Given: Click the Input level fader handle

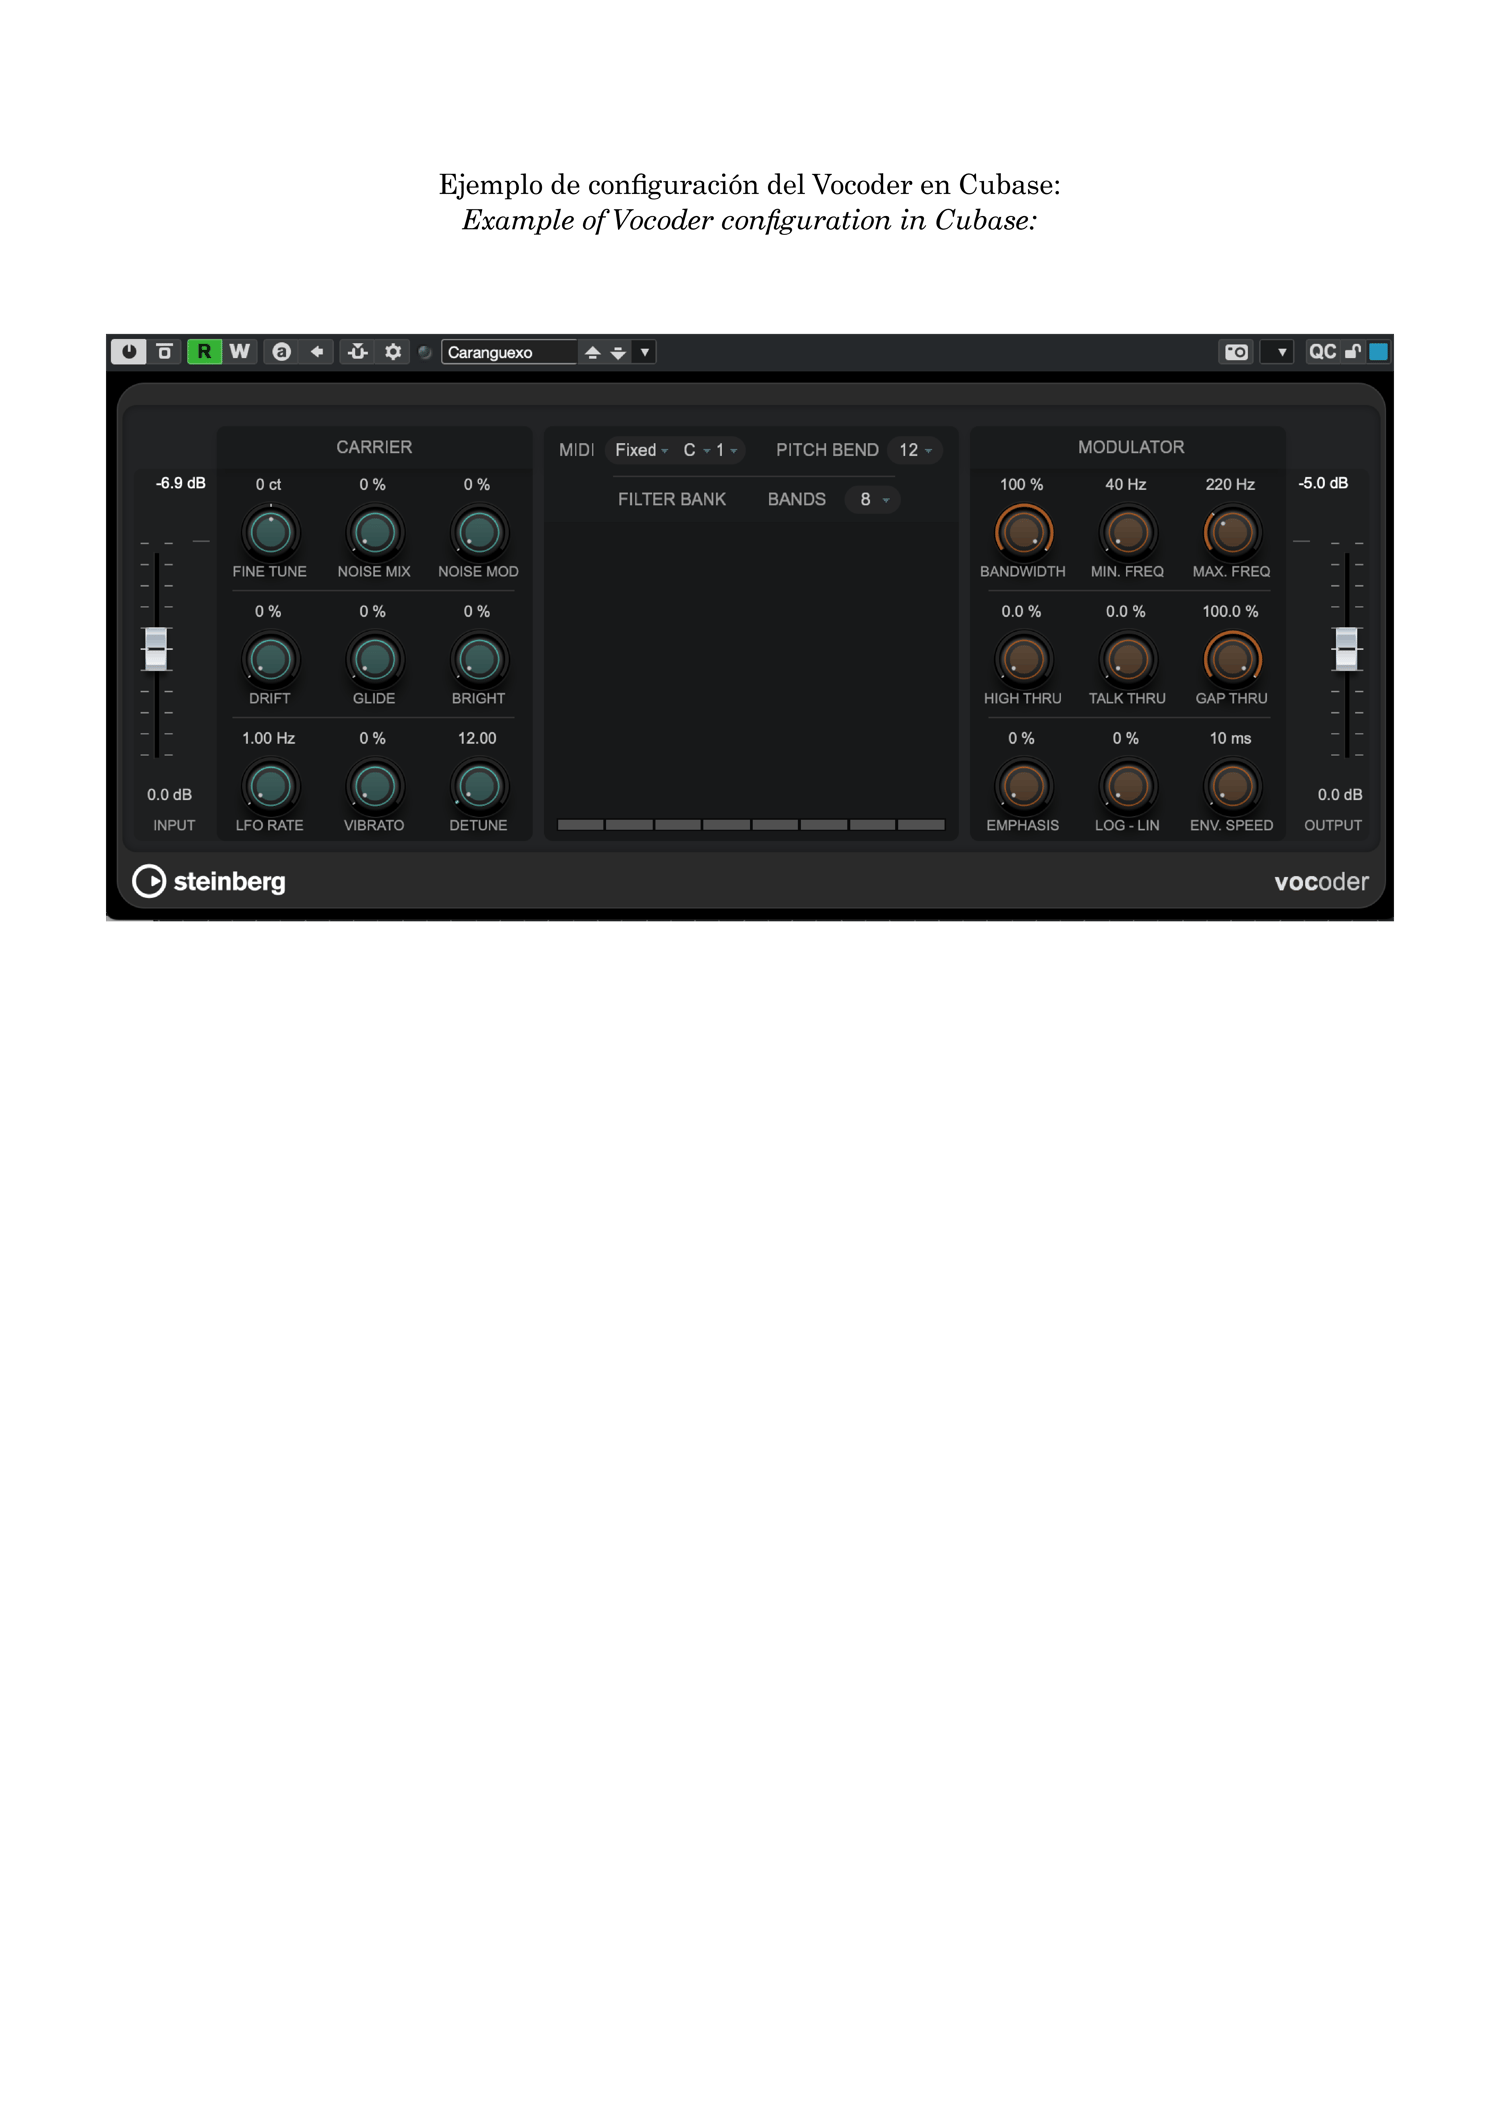Looking at the screenshot, I should pyautogui.click(x=156, y=648).
